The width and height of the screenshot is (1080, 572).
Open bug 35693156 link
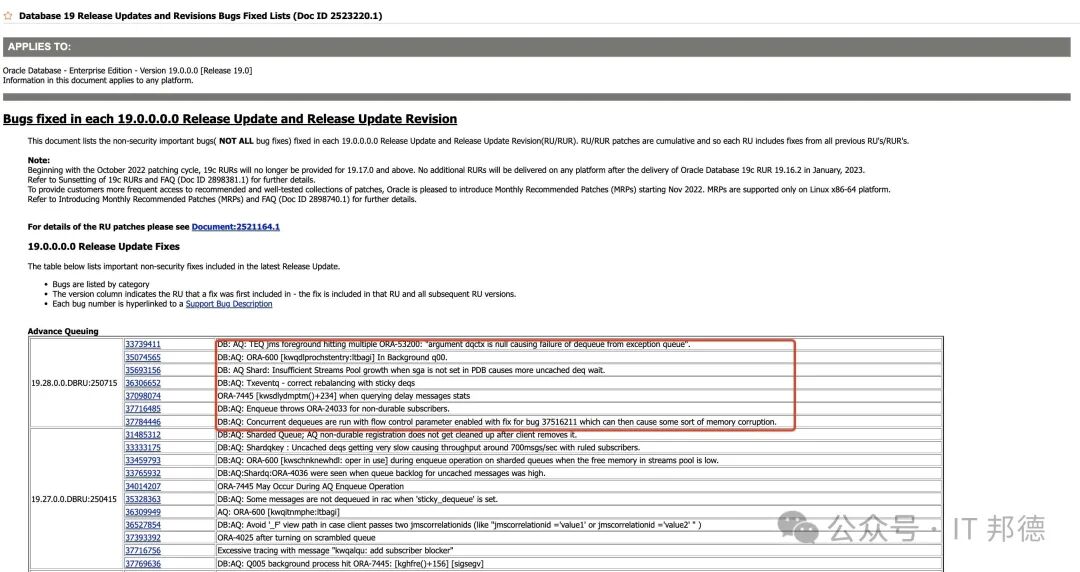coord(143,370)
